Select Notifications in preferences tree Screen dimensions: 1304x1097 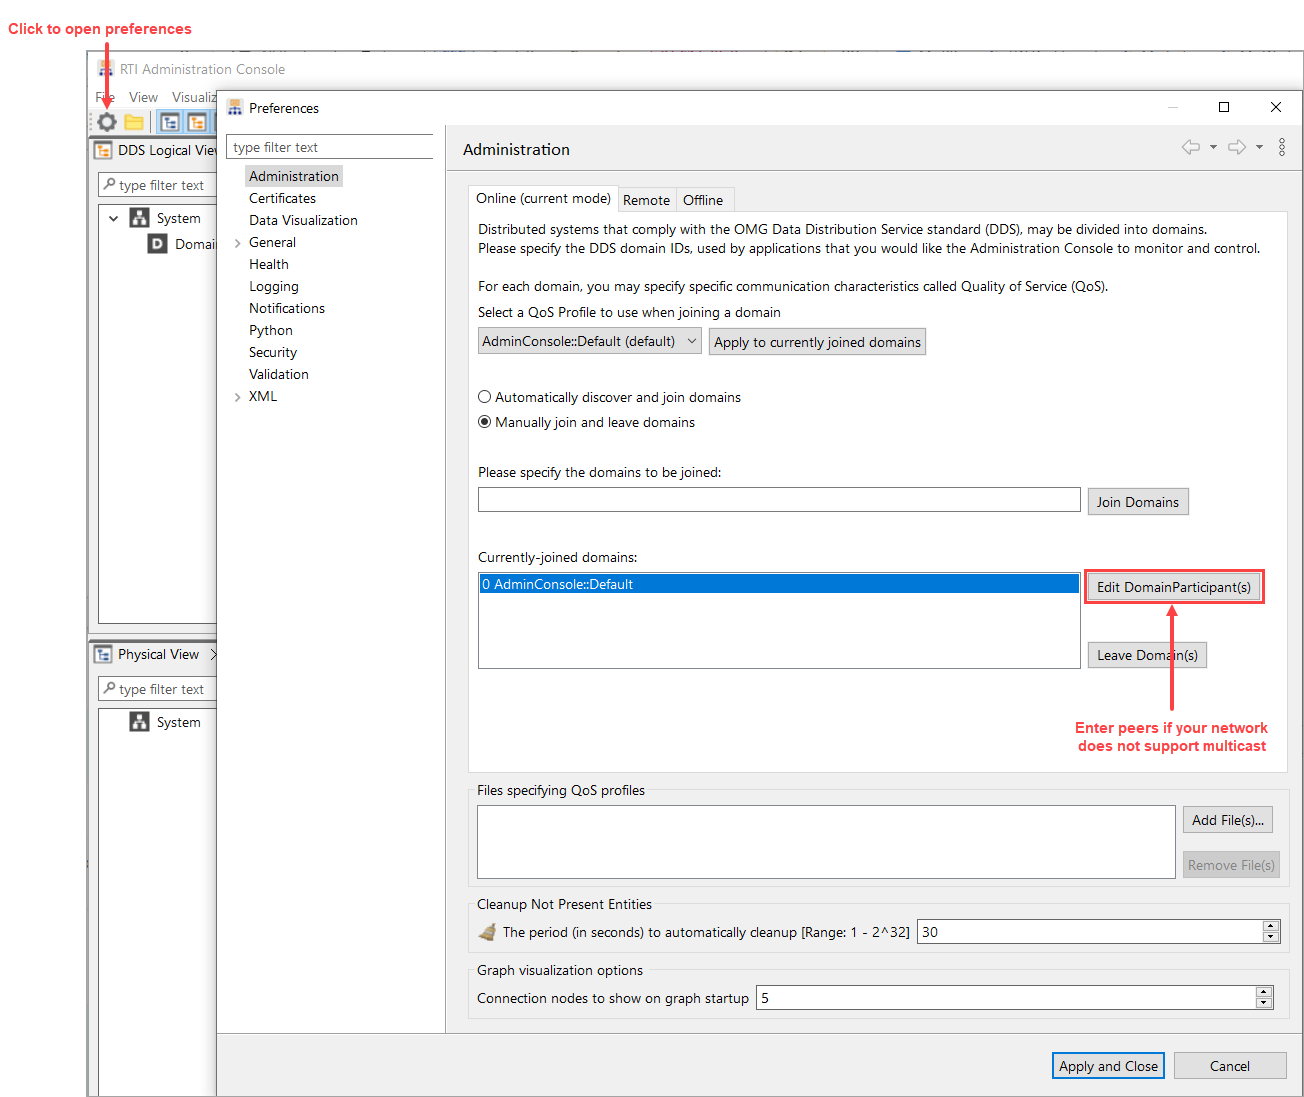[287, 308]
